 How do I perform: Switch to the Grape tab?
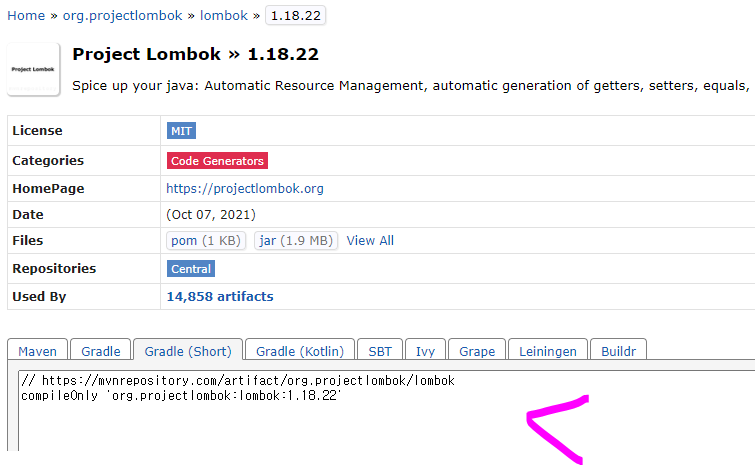coord(477,350)
